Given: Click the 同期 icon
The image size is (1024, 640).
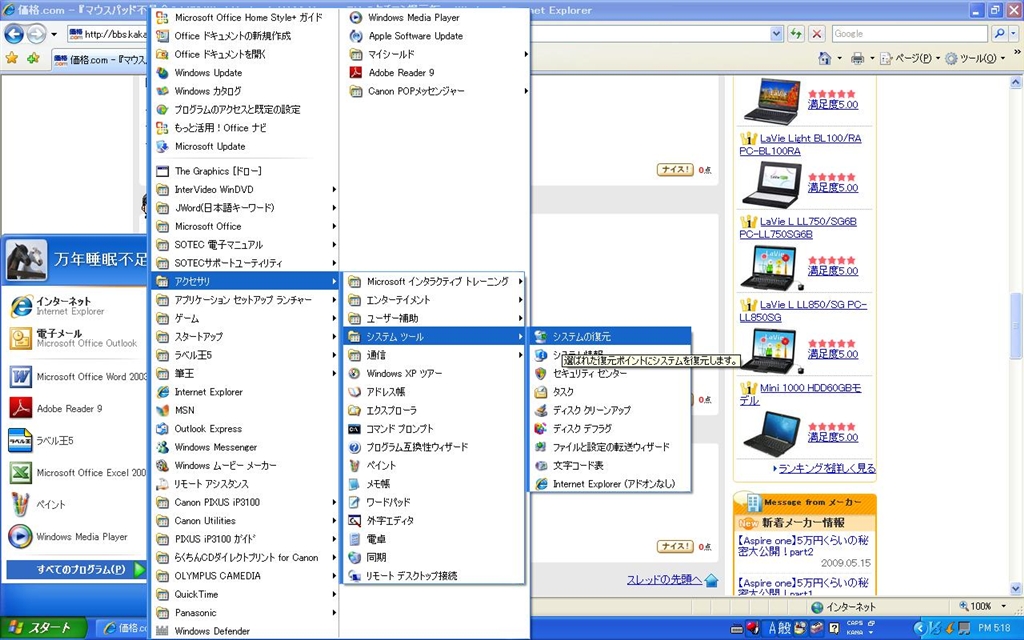Looking at the screenshot, I should click(x=354, y=558).
